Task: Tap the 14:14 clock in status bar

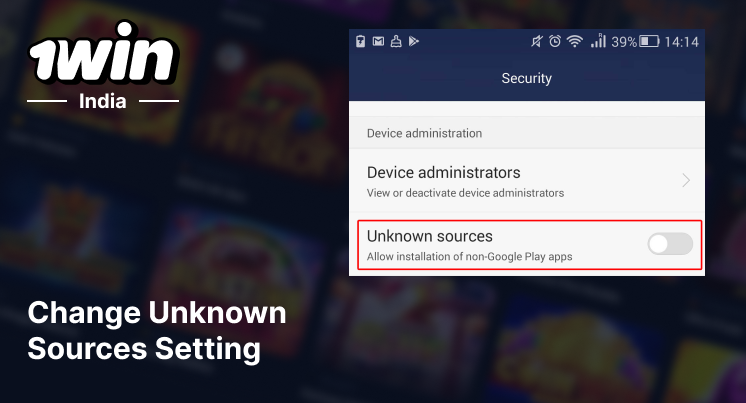Action: coord(681,42)
